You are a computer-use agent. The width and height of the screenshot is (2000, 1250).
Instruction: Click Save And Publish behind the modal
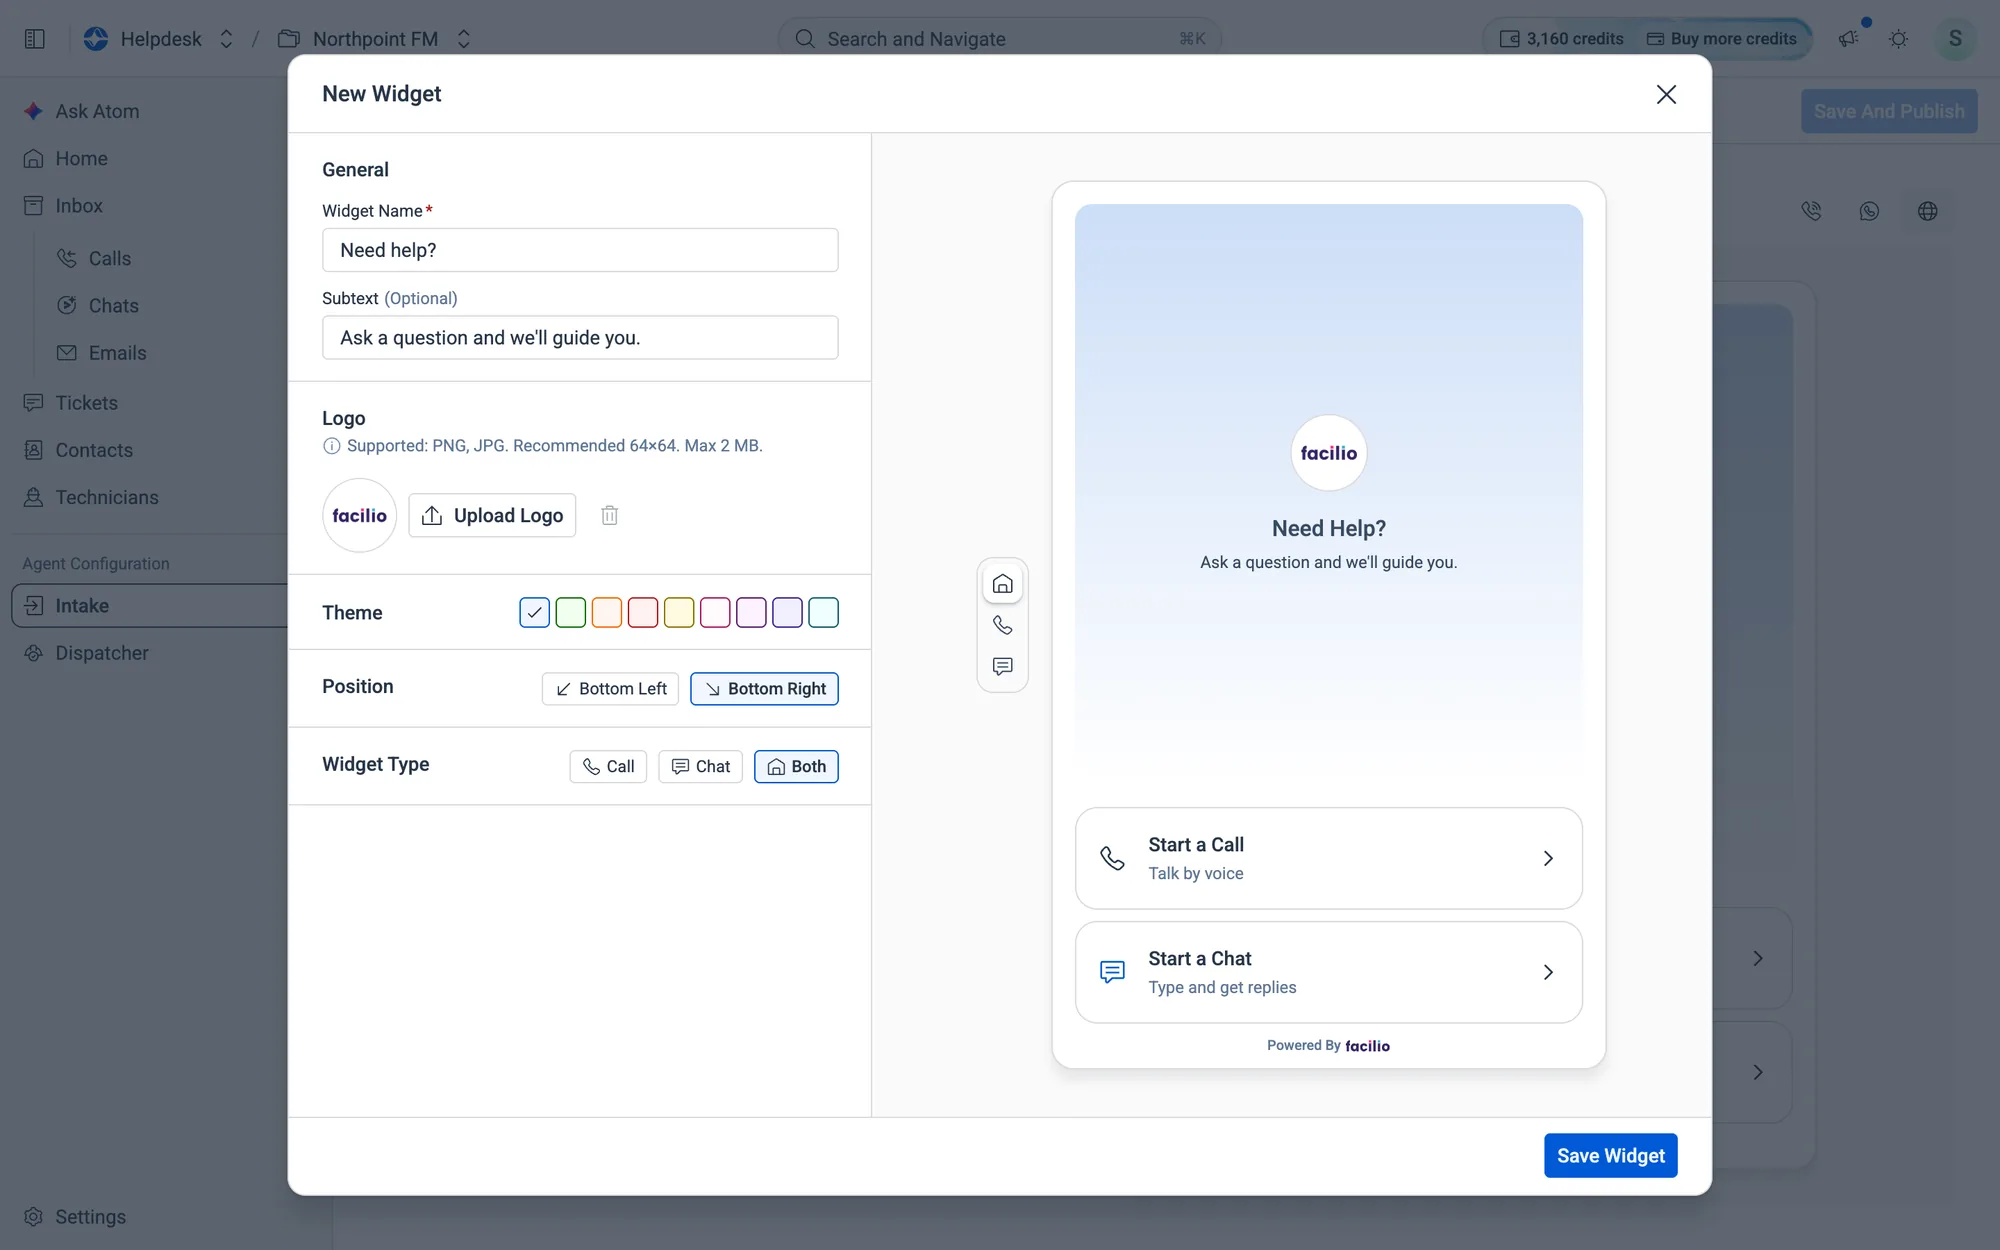1889,111
